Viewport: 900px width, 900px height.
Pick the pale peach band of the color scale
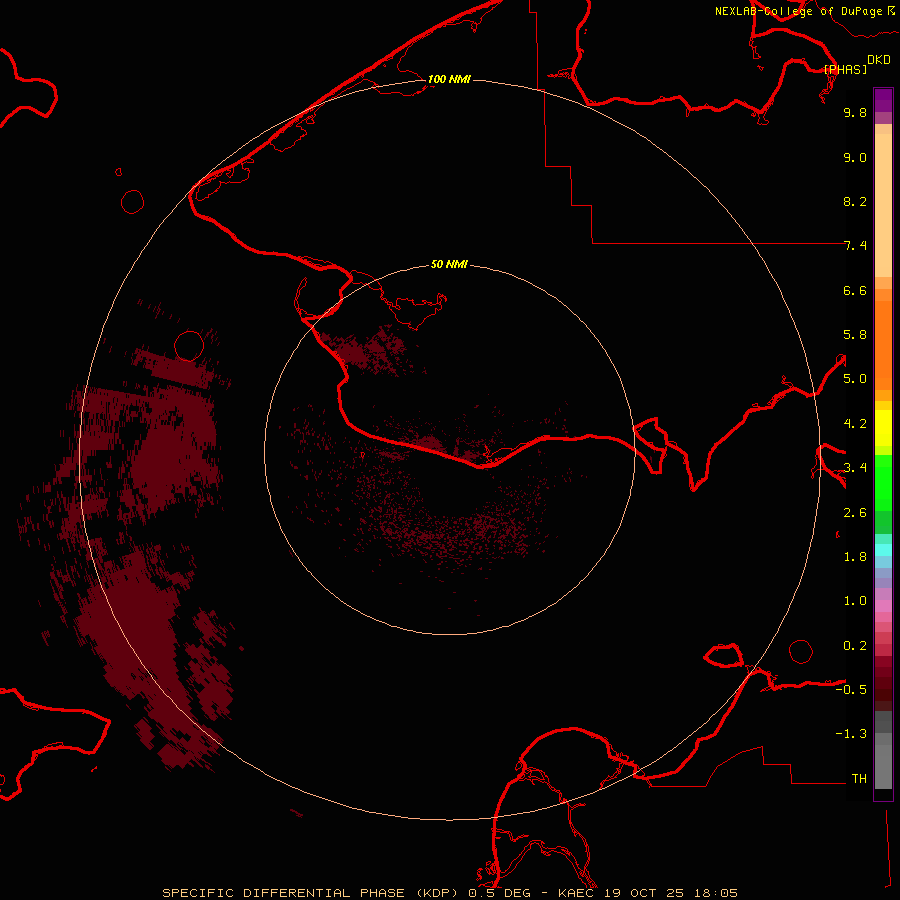[x=883, y=205]
